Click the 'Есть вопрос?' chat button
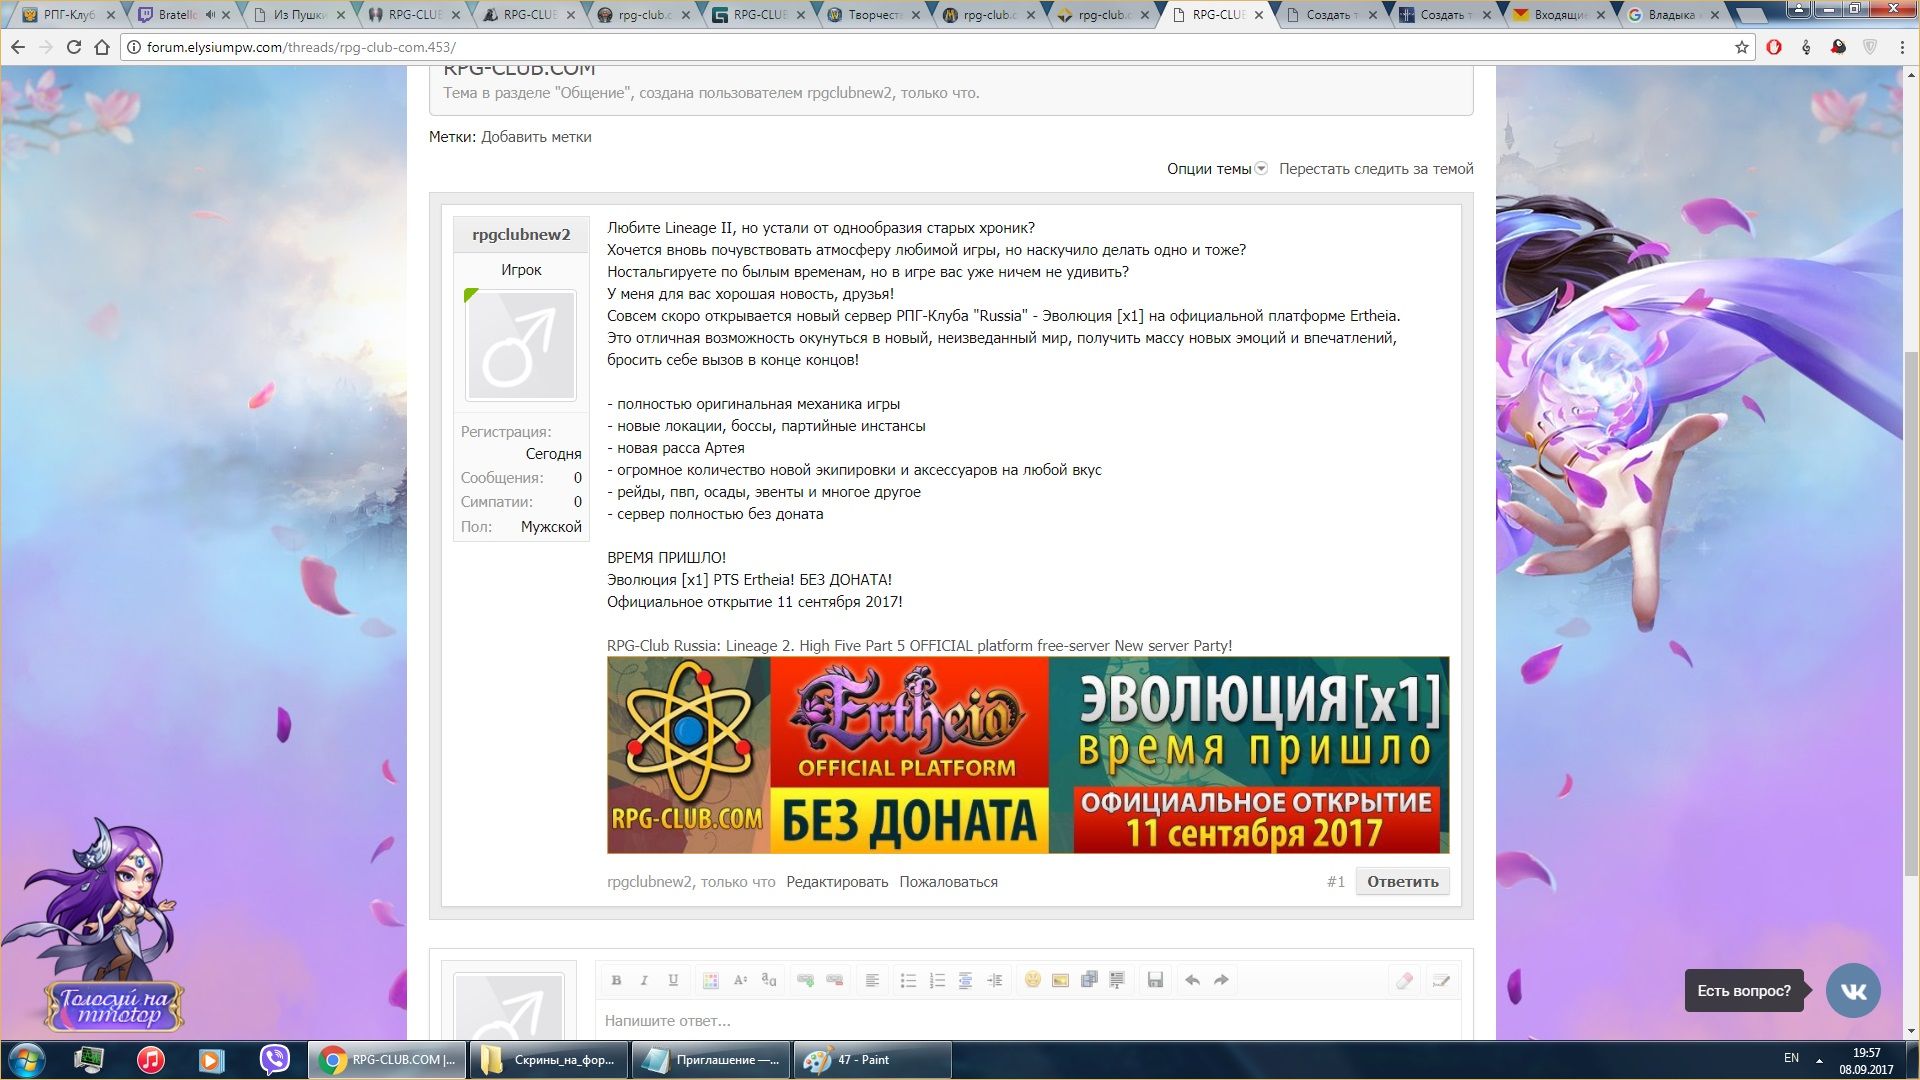The width and height of the screenshot is (1920, 1080). tap(1744, 991)
